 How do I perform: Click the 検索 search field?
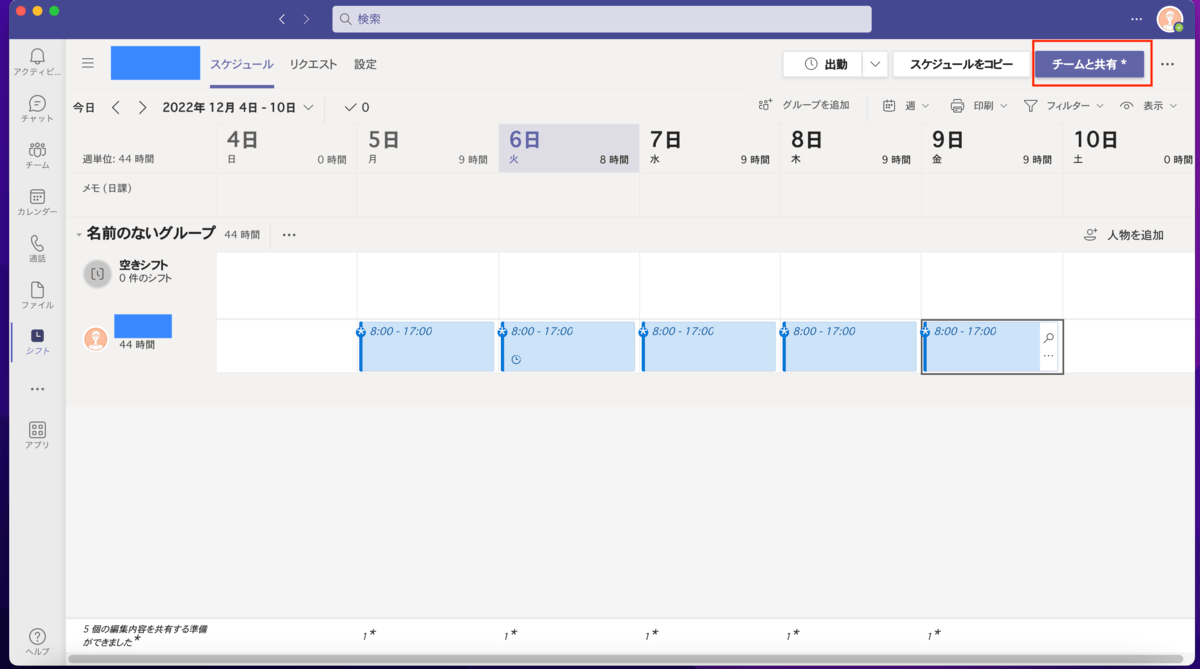point(601,19)
